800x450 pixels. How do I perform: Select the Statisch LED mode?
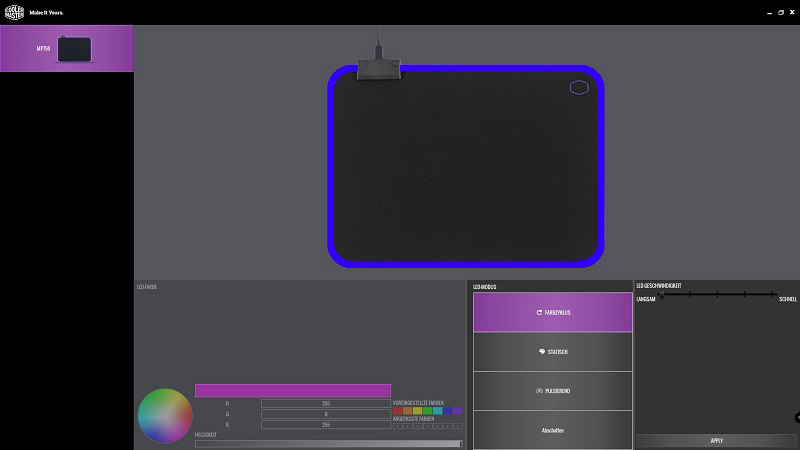click(553, 352)
